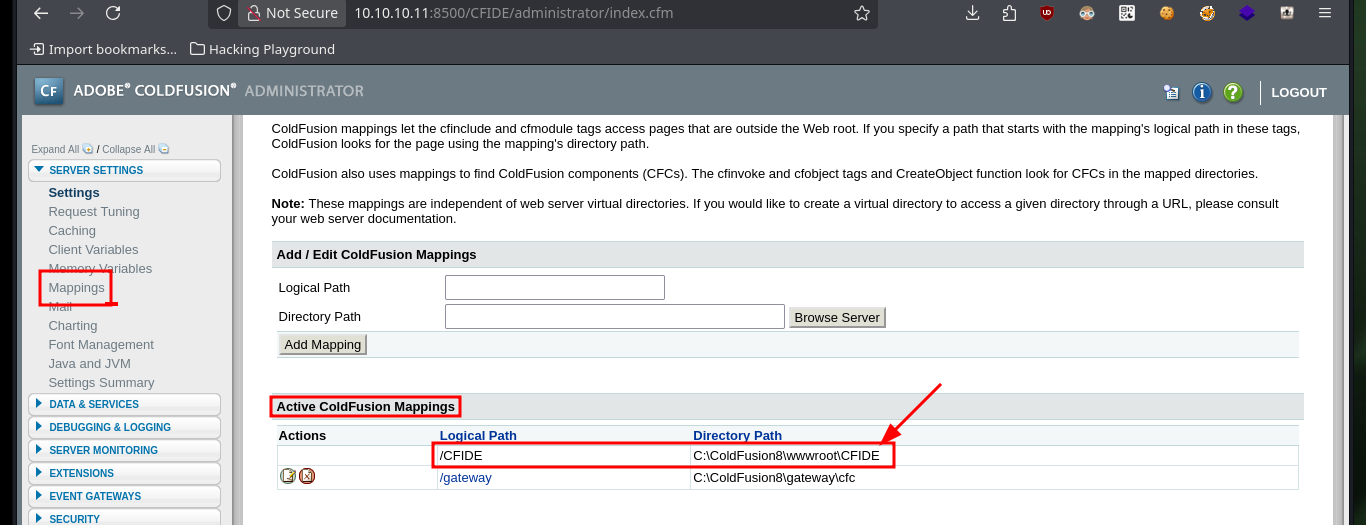
Task: Sort by Directory Path column header
Action: 737,435
